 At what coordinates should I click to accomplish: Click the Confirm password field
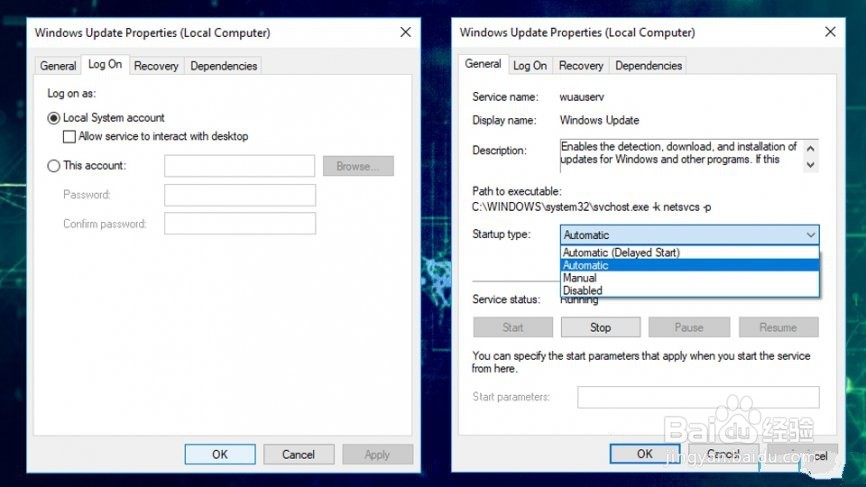coord(240,224)
